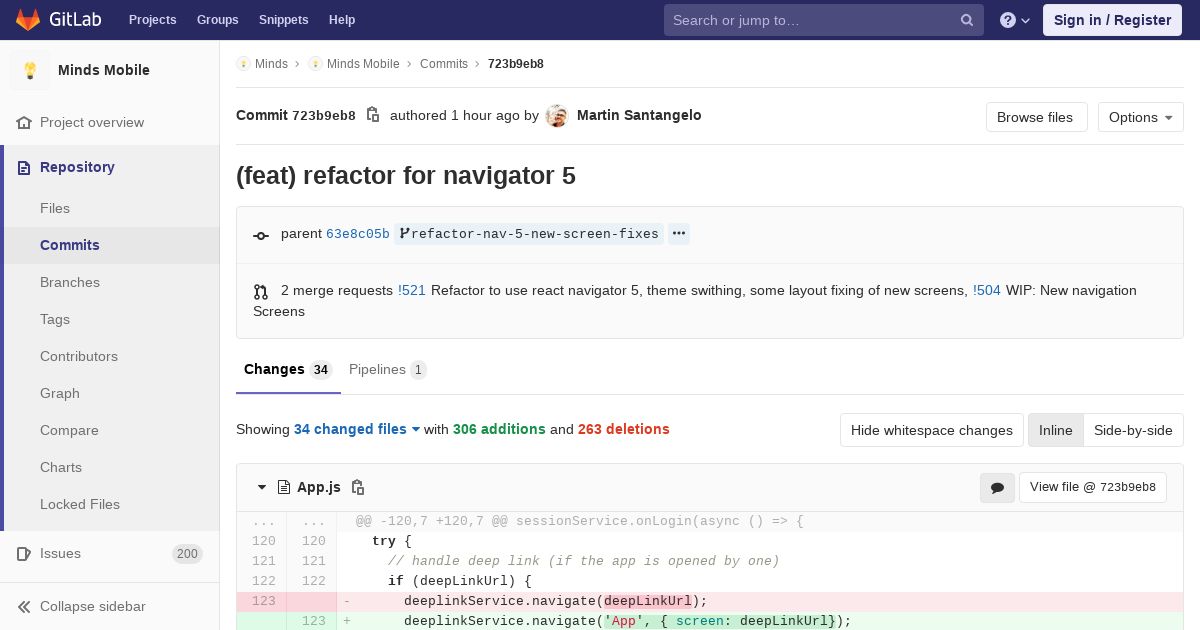
Task: Collapse the App.js diff
Action: coord(262,488)
